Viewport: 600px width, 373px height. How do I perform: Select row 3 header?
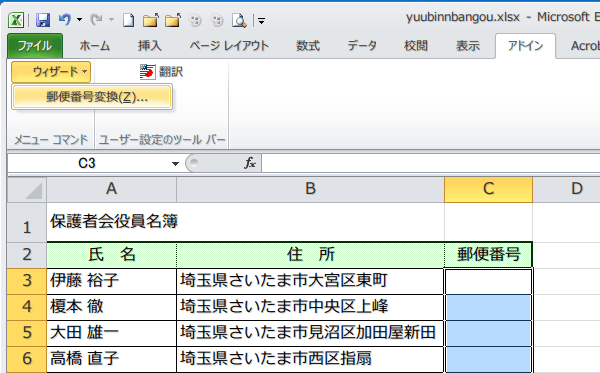pyautogui.click(x=27, y=281)
